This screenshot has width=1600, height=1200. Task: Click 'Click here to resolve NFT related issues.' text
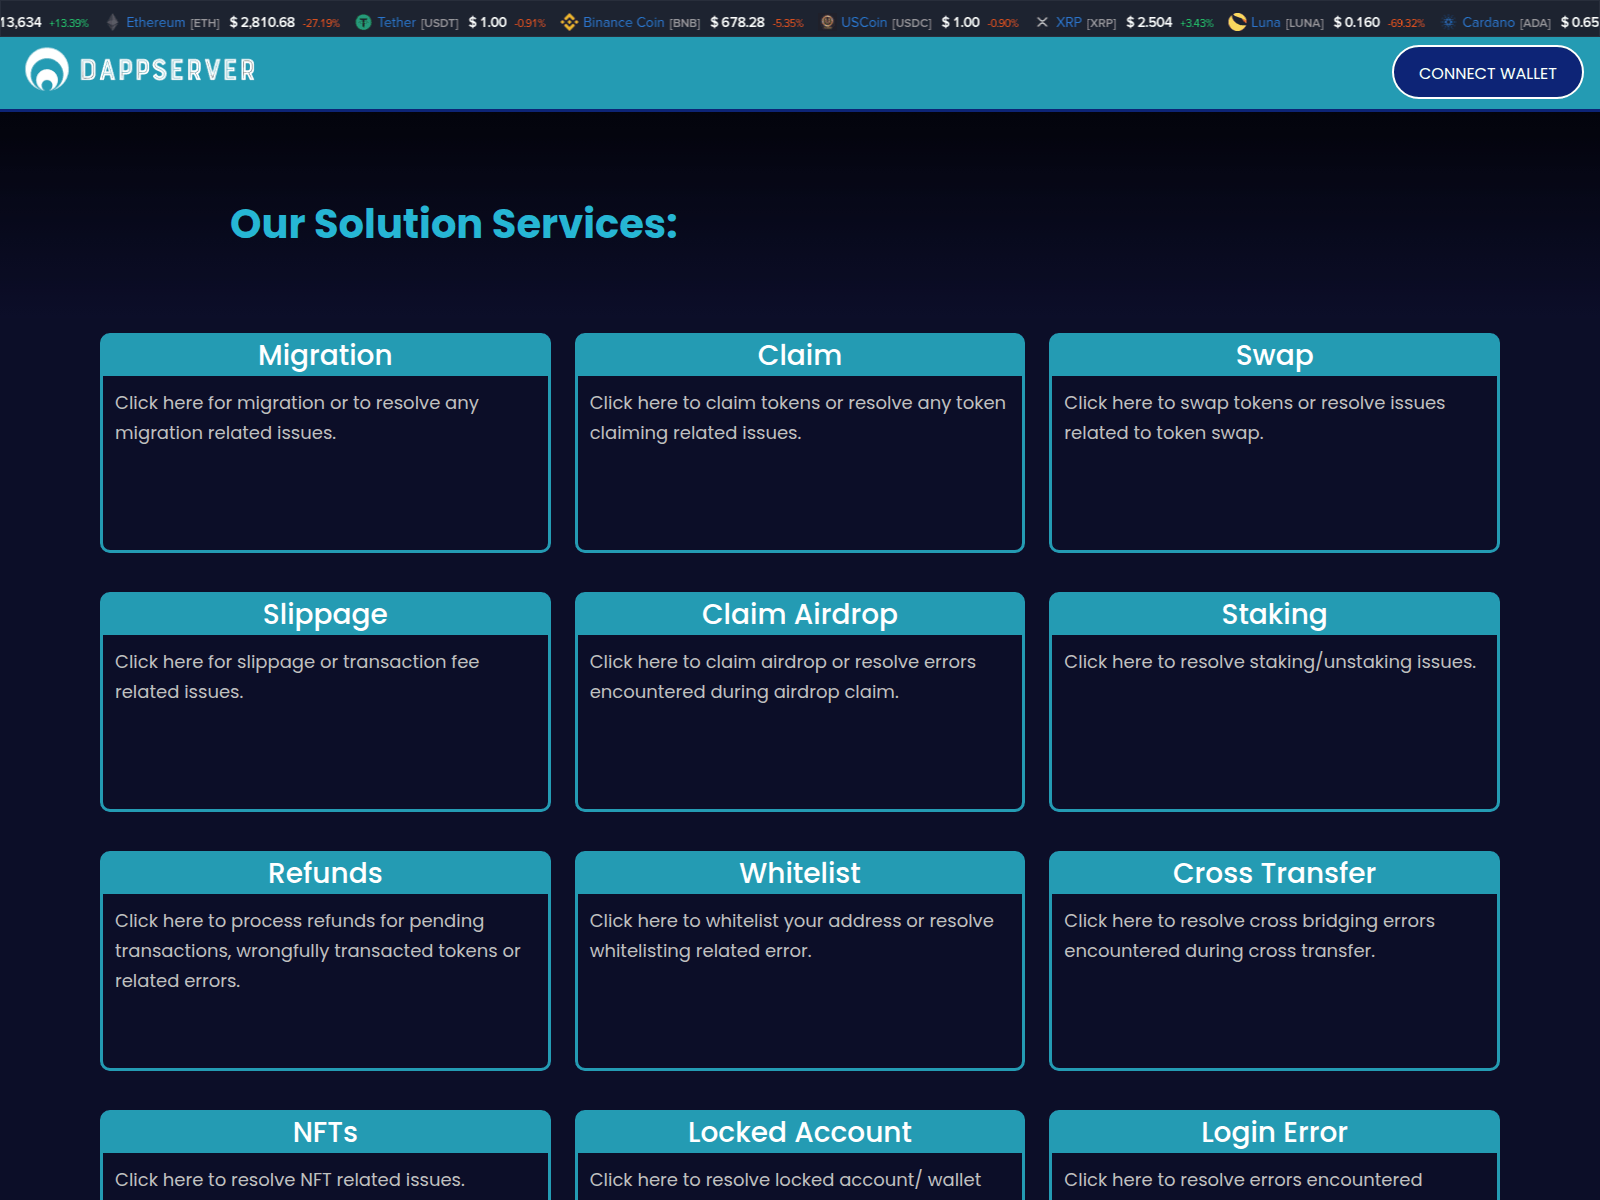[x=290, y=1180]
